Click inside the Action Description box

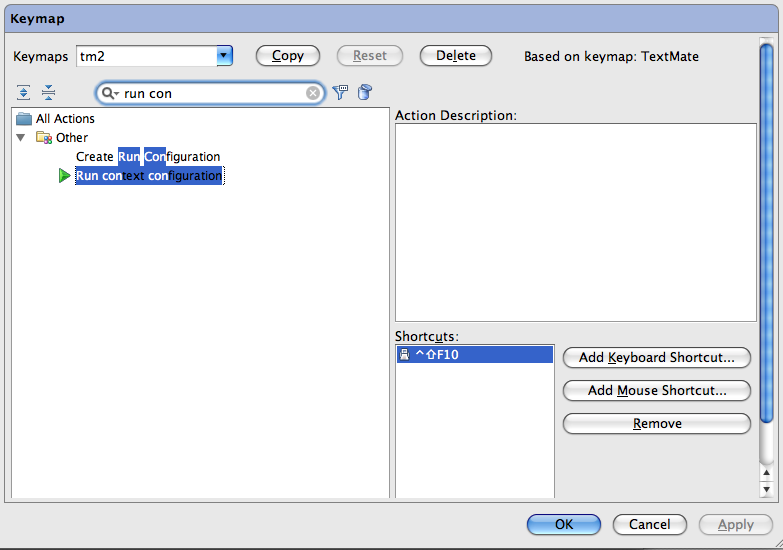pos(576,223)
